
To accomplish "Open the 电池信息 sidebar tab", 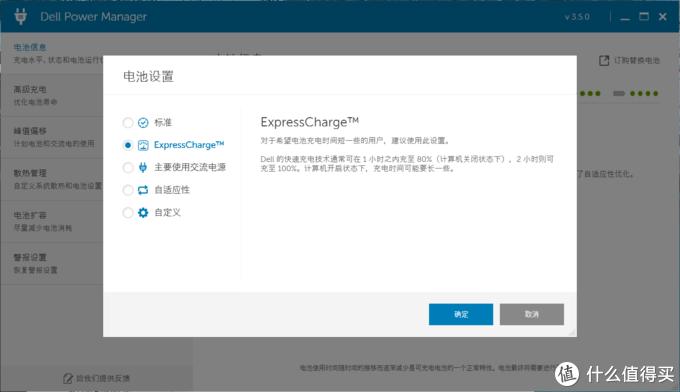I will (x=52, y=53).
